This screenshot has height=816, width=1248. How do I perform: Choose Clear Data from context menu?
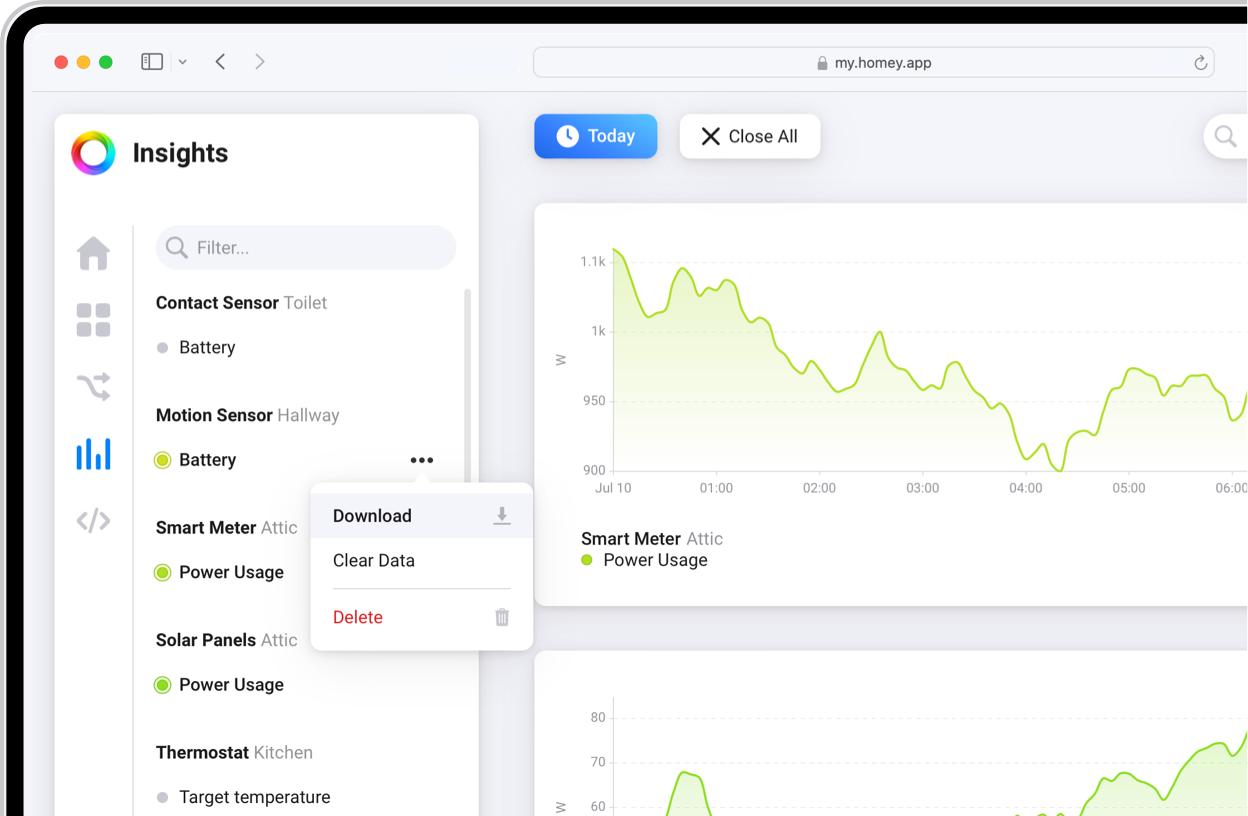point(421,561)
